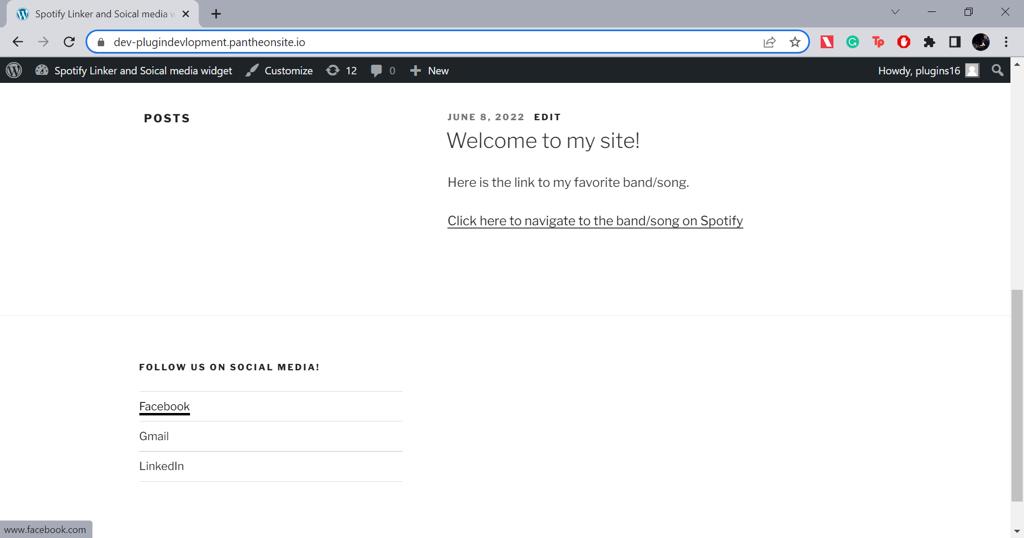Open the Welcome to my site! post
The image size is (1024, 538).
(x=543, y=140)
